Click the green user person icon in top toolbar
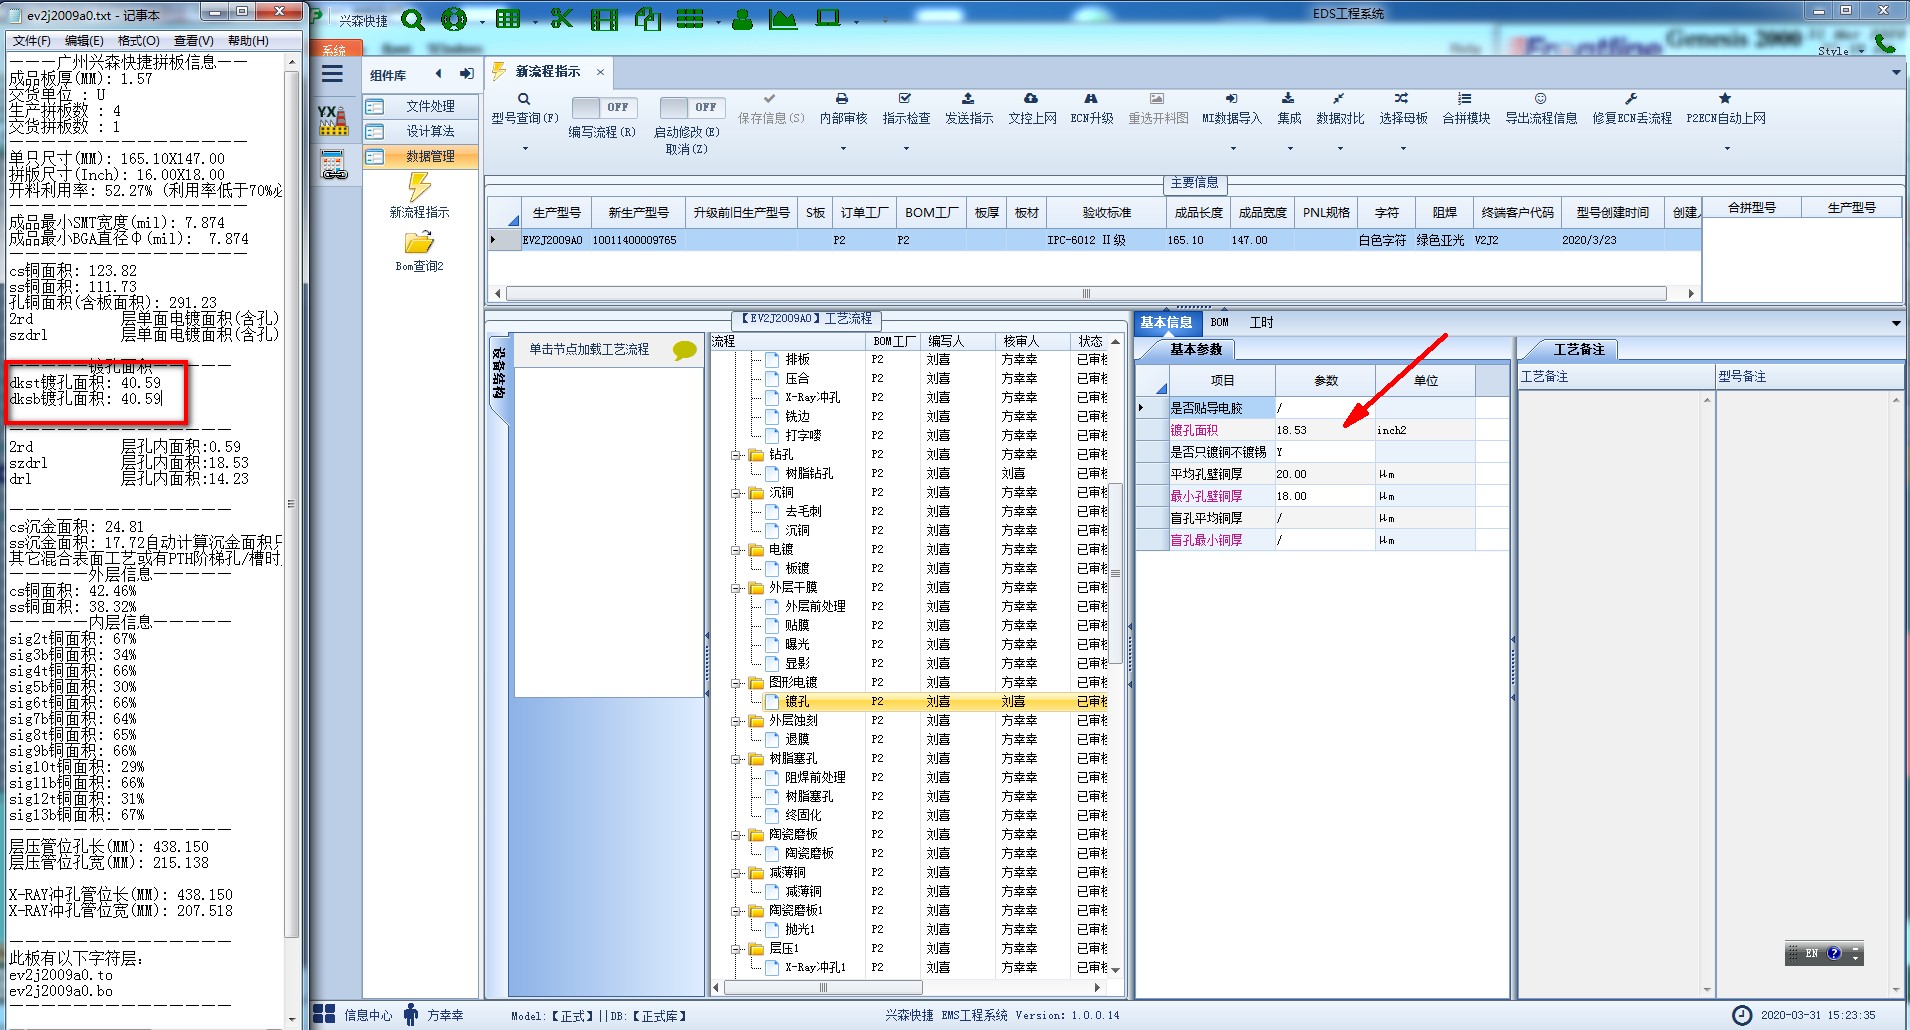1910x1030 pixels. (x=742, y=20)
